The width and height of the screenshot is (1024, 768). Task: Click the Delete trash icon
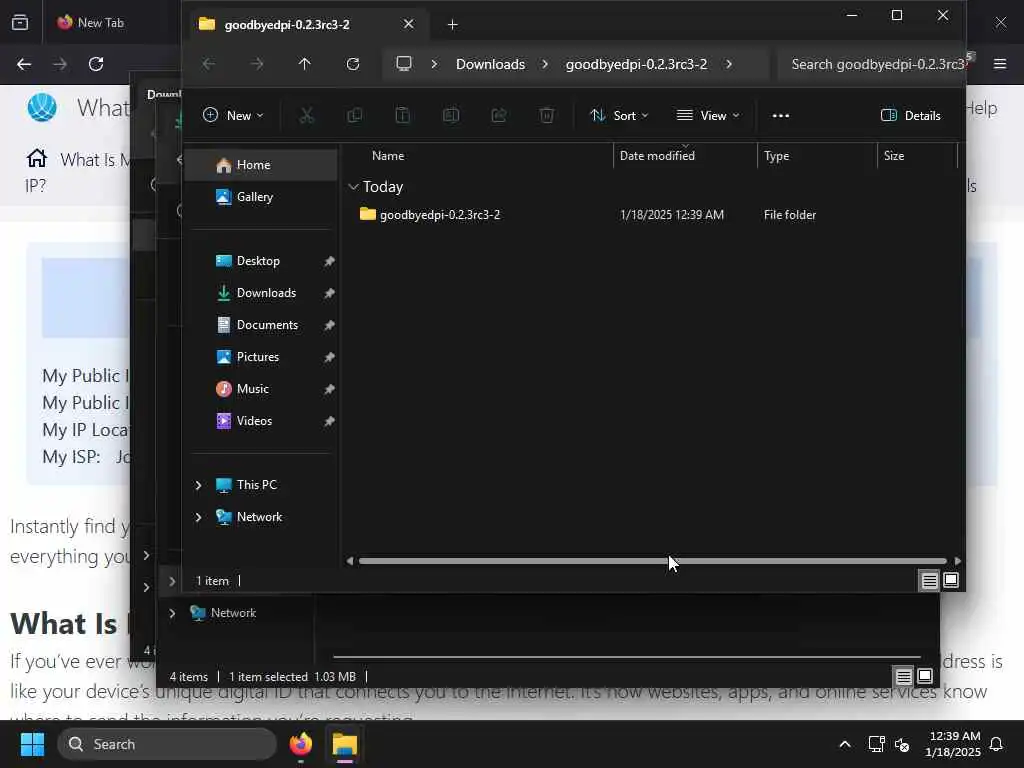pos(547,116)
